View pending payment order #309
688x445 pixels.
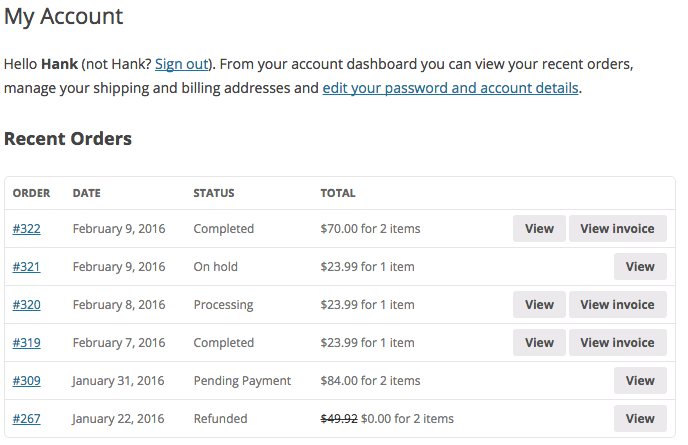tap(640, 381)
